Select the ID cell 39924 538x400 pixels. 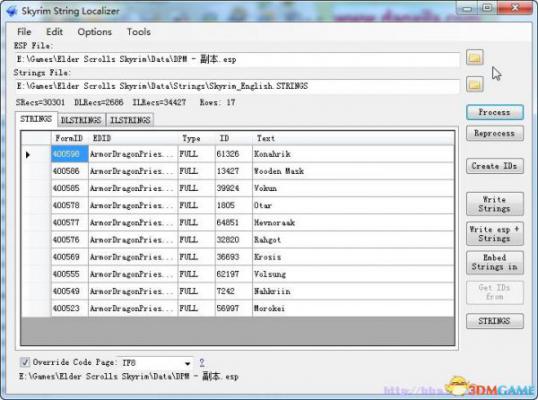click(234, 188)
